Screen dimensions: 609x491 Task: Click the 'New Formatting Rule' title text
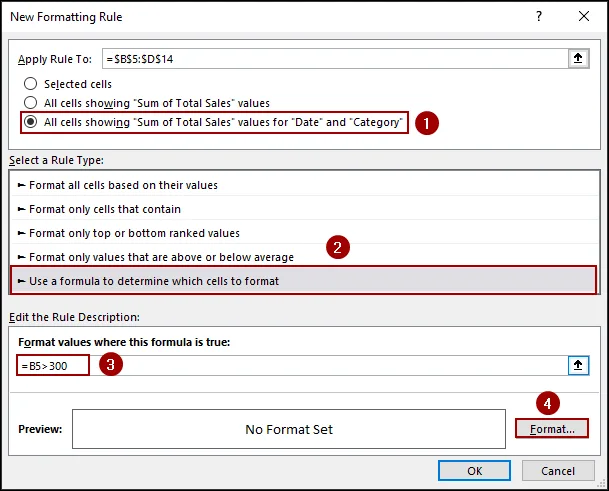pyautogui.click(x=66, y=17)
